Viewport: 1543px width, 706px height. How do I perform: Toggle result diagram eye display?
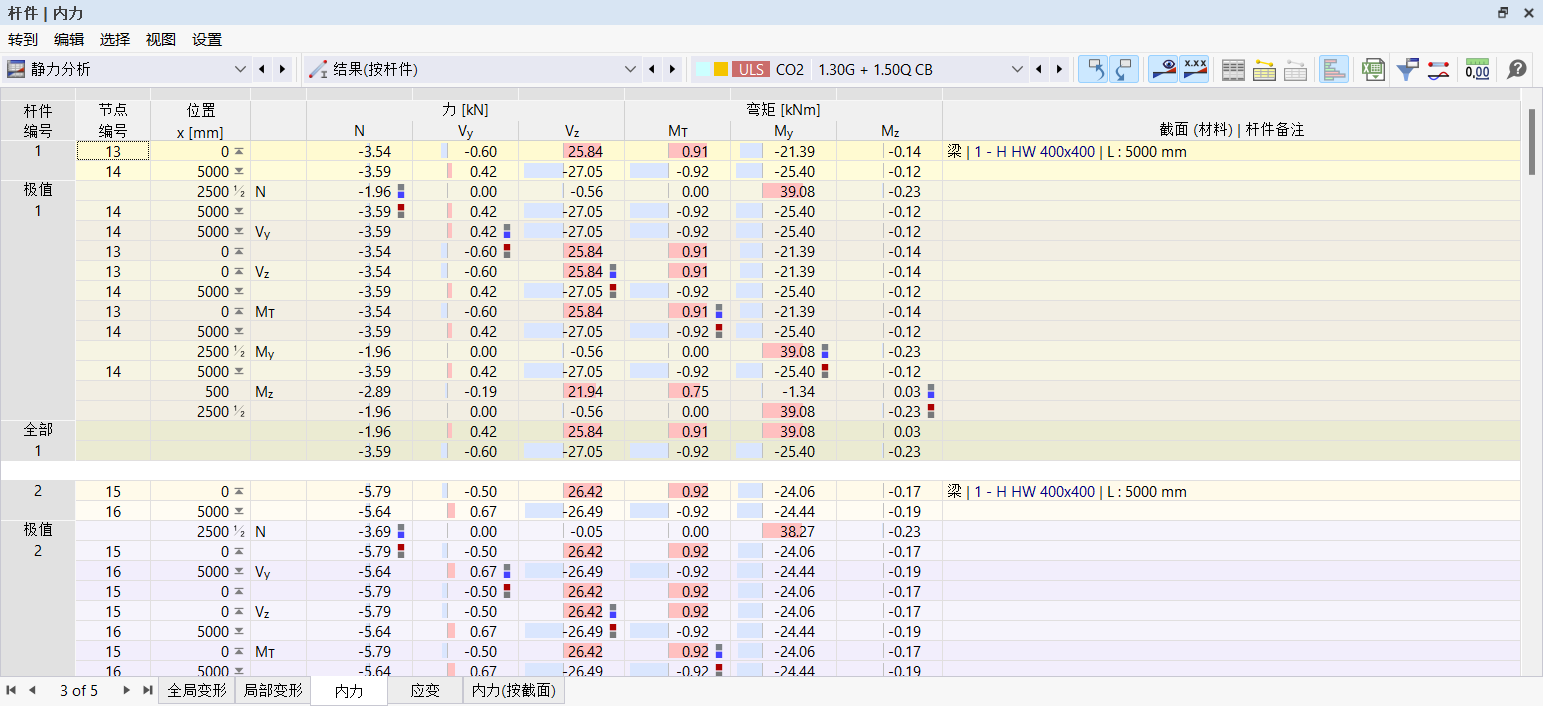tap(1163, 69)
